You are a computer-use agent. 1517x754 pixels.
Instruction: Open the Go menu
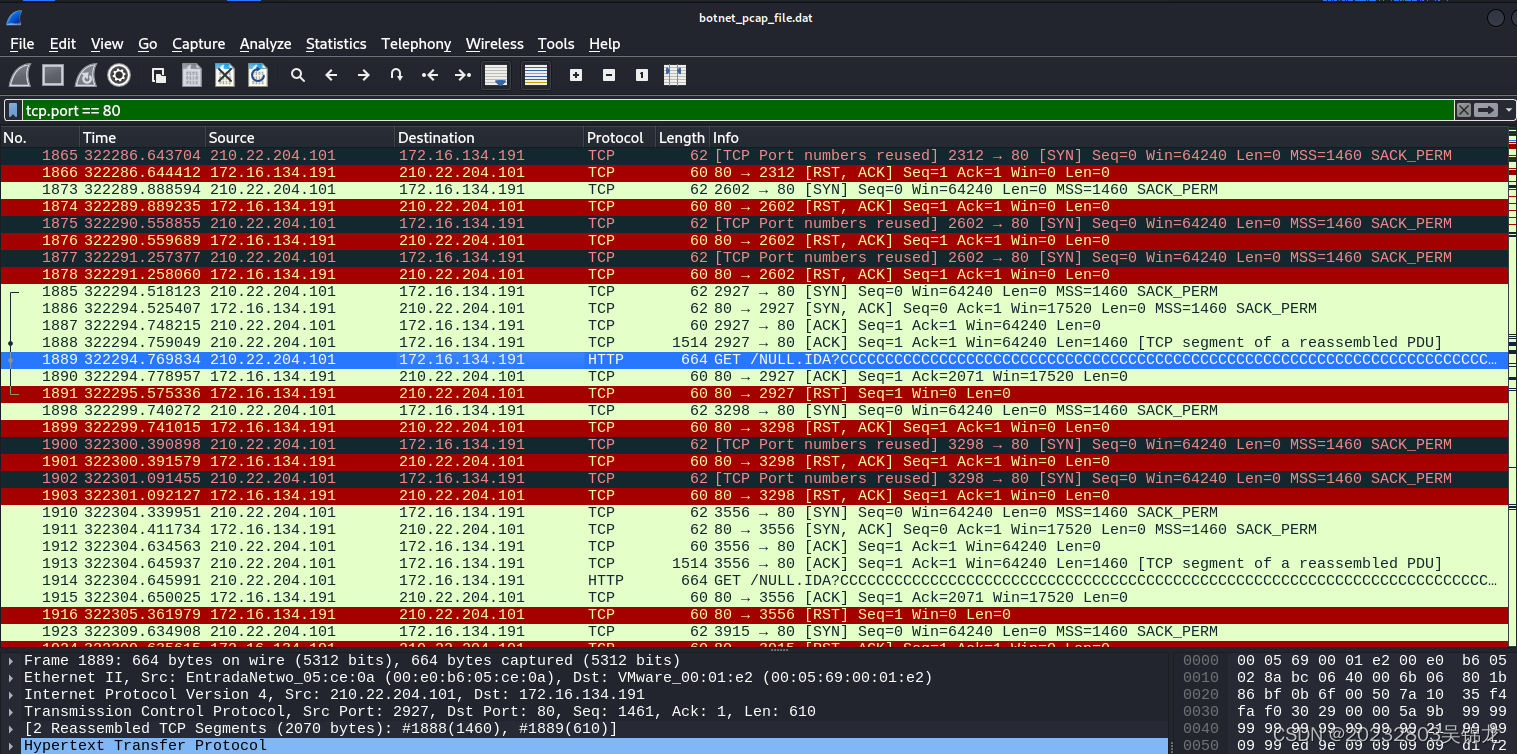(148, 44)
